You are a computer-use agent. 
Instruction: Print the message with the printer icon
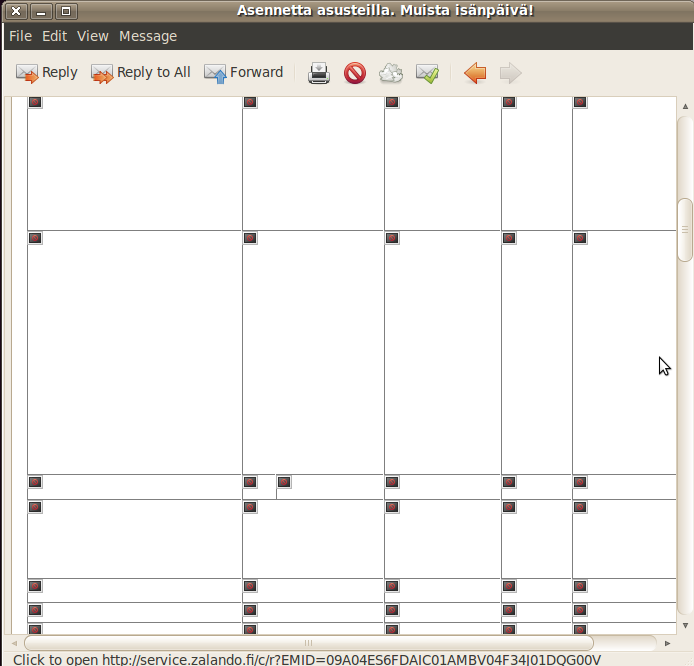pyautogui.click(x=319, y=73)
